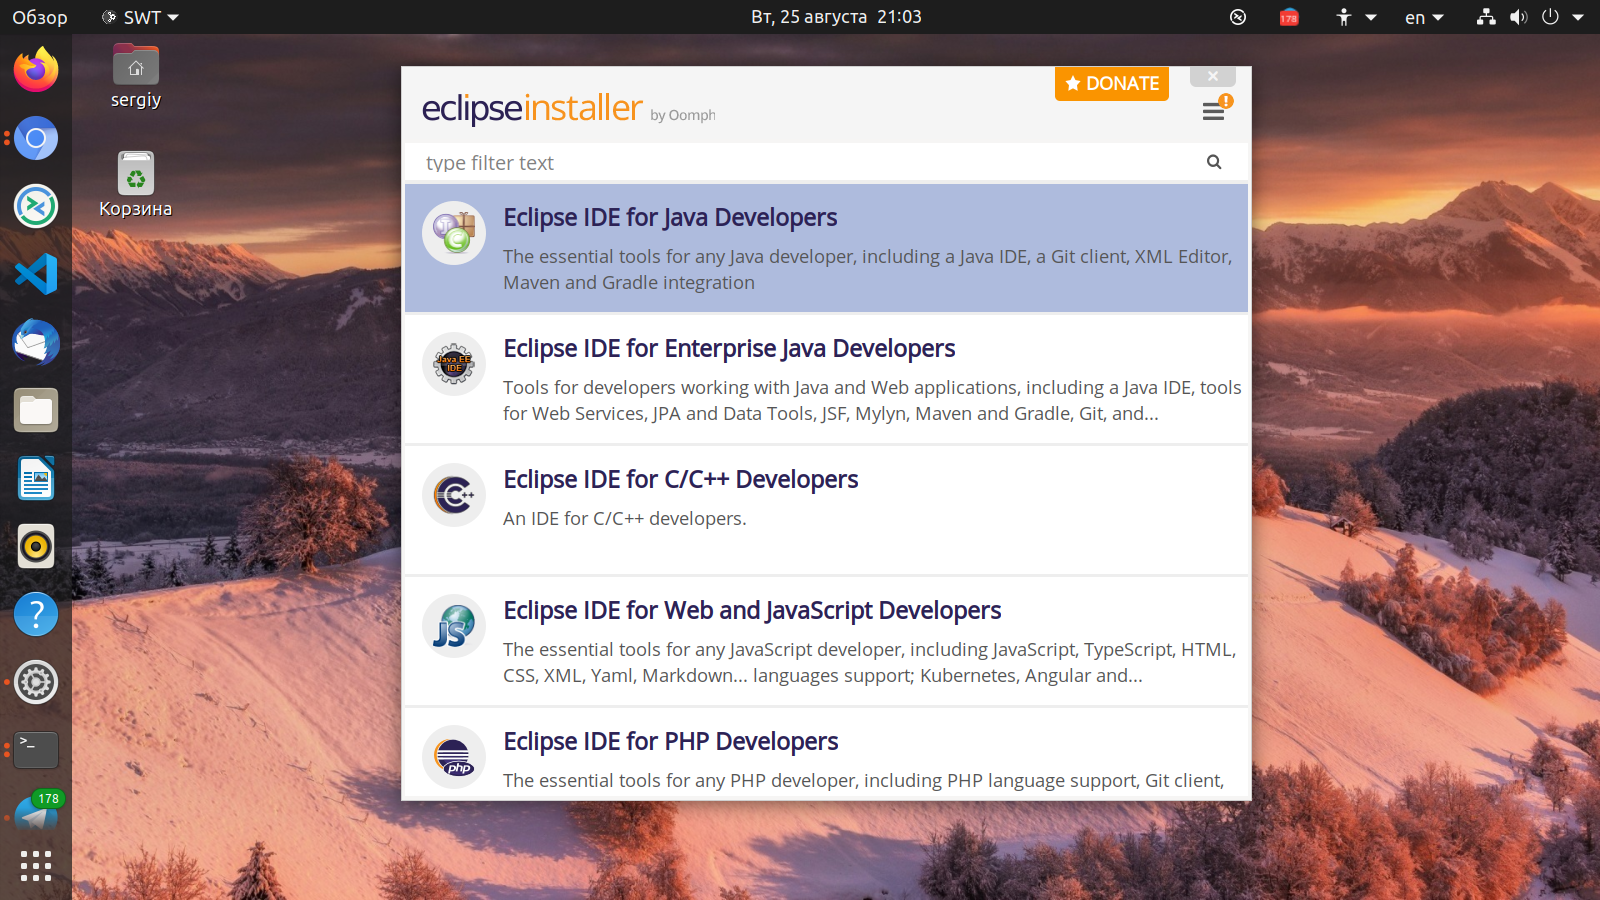Click the search magnifier icon

click(1214, 162)
